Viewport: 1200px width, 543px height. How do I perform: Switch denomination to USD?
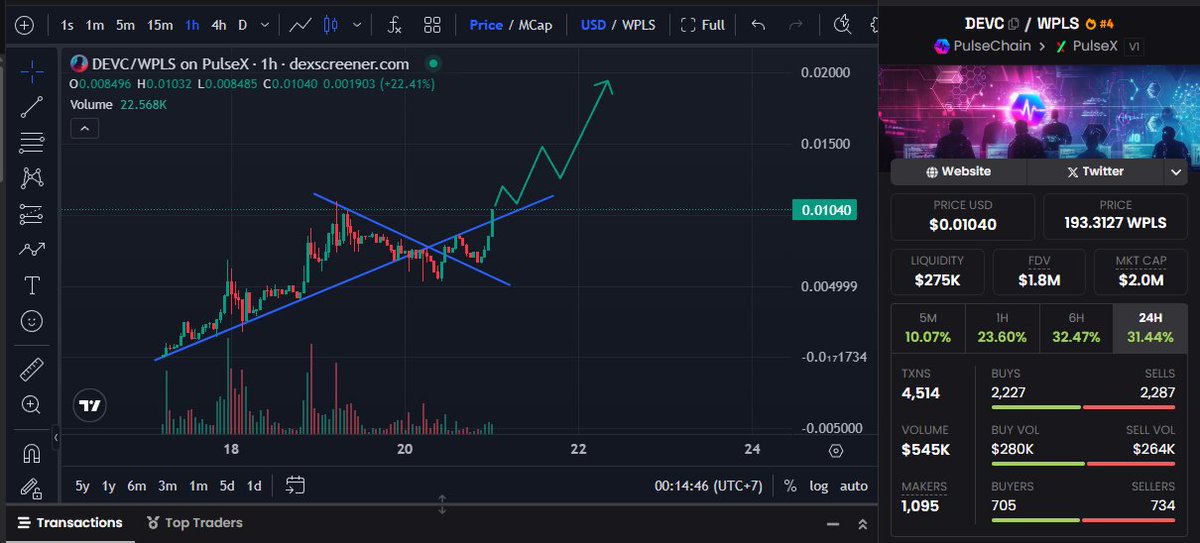[x=594, y=25]
